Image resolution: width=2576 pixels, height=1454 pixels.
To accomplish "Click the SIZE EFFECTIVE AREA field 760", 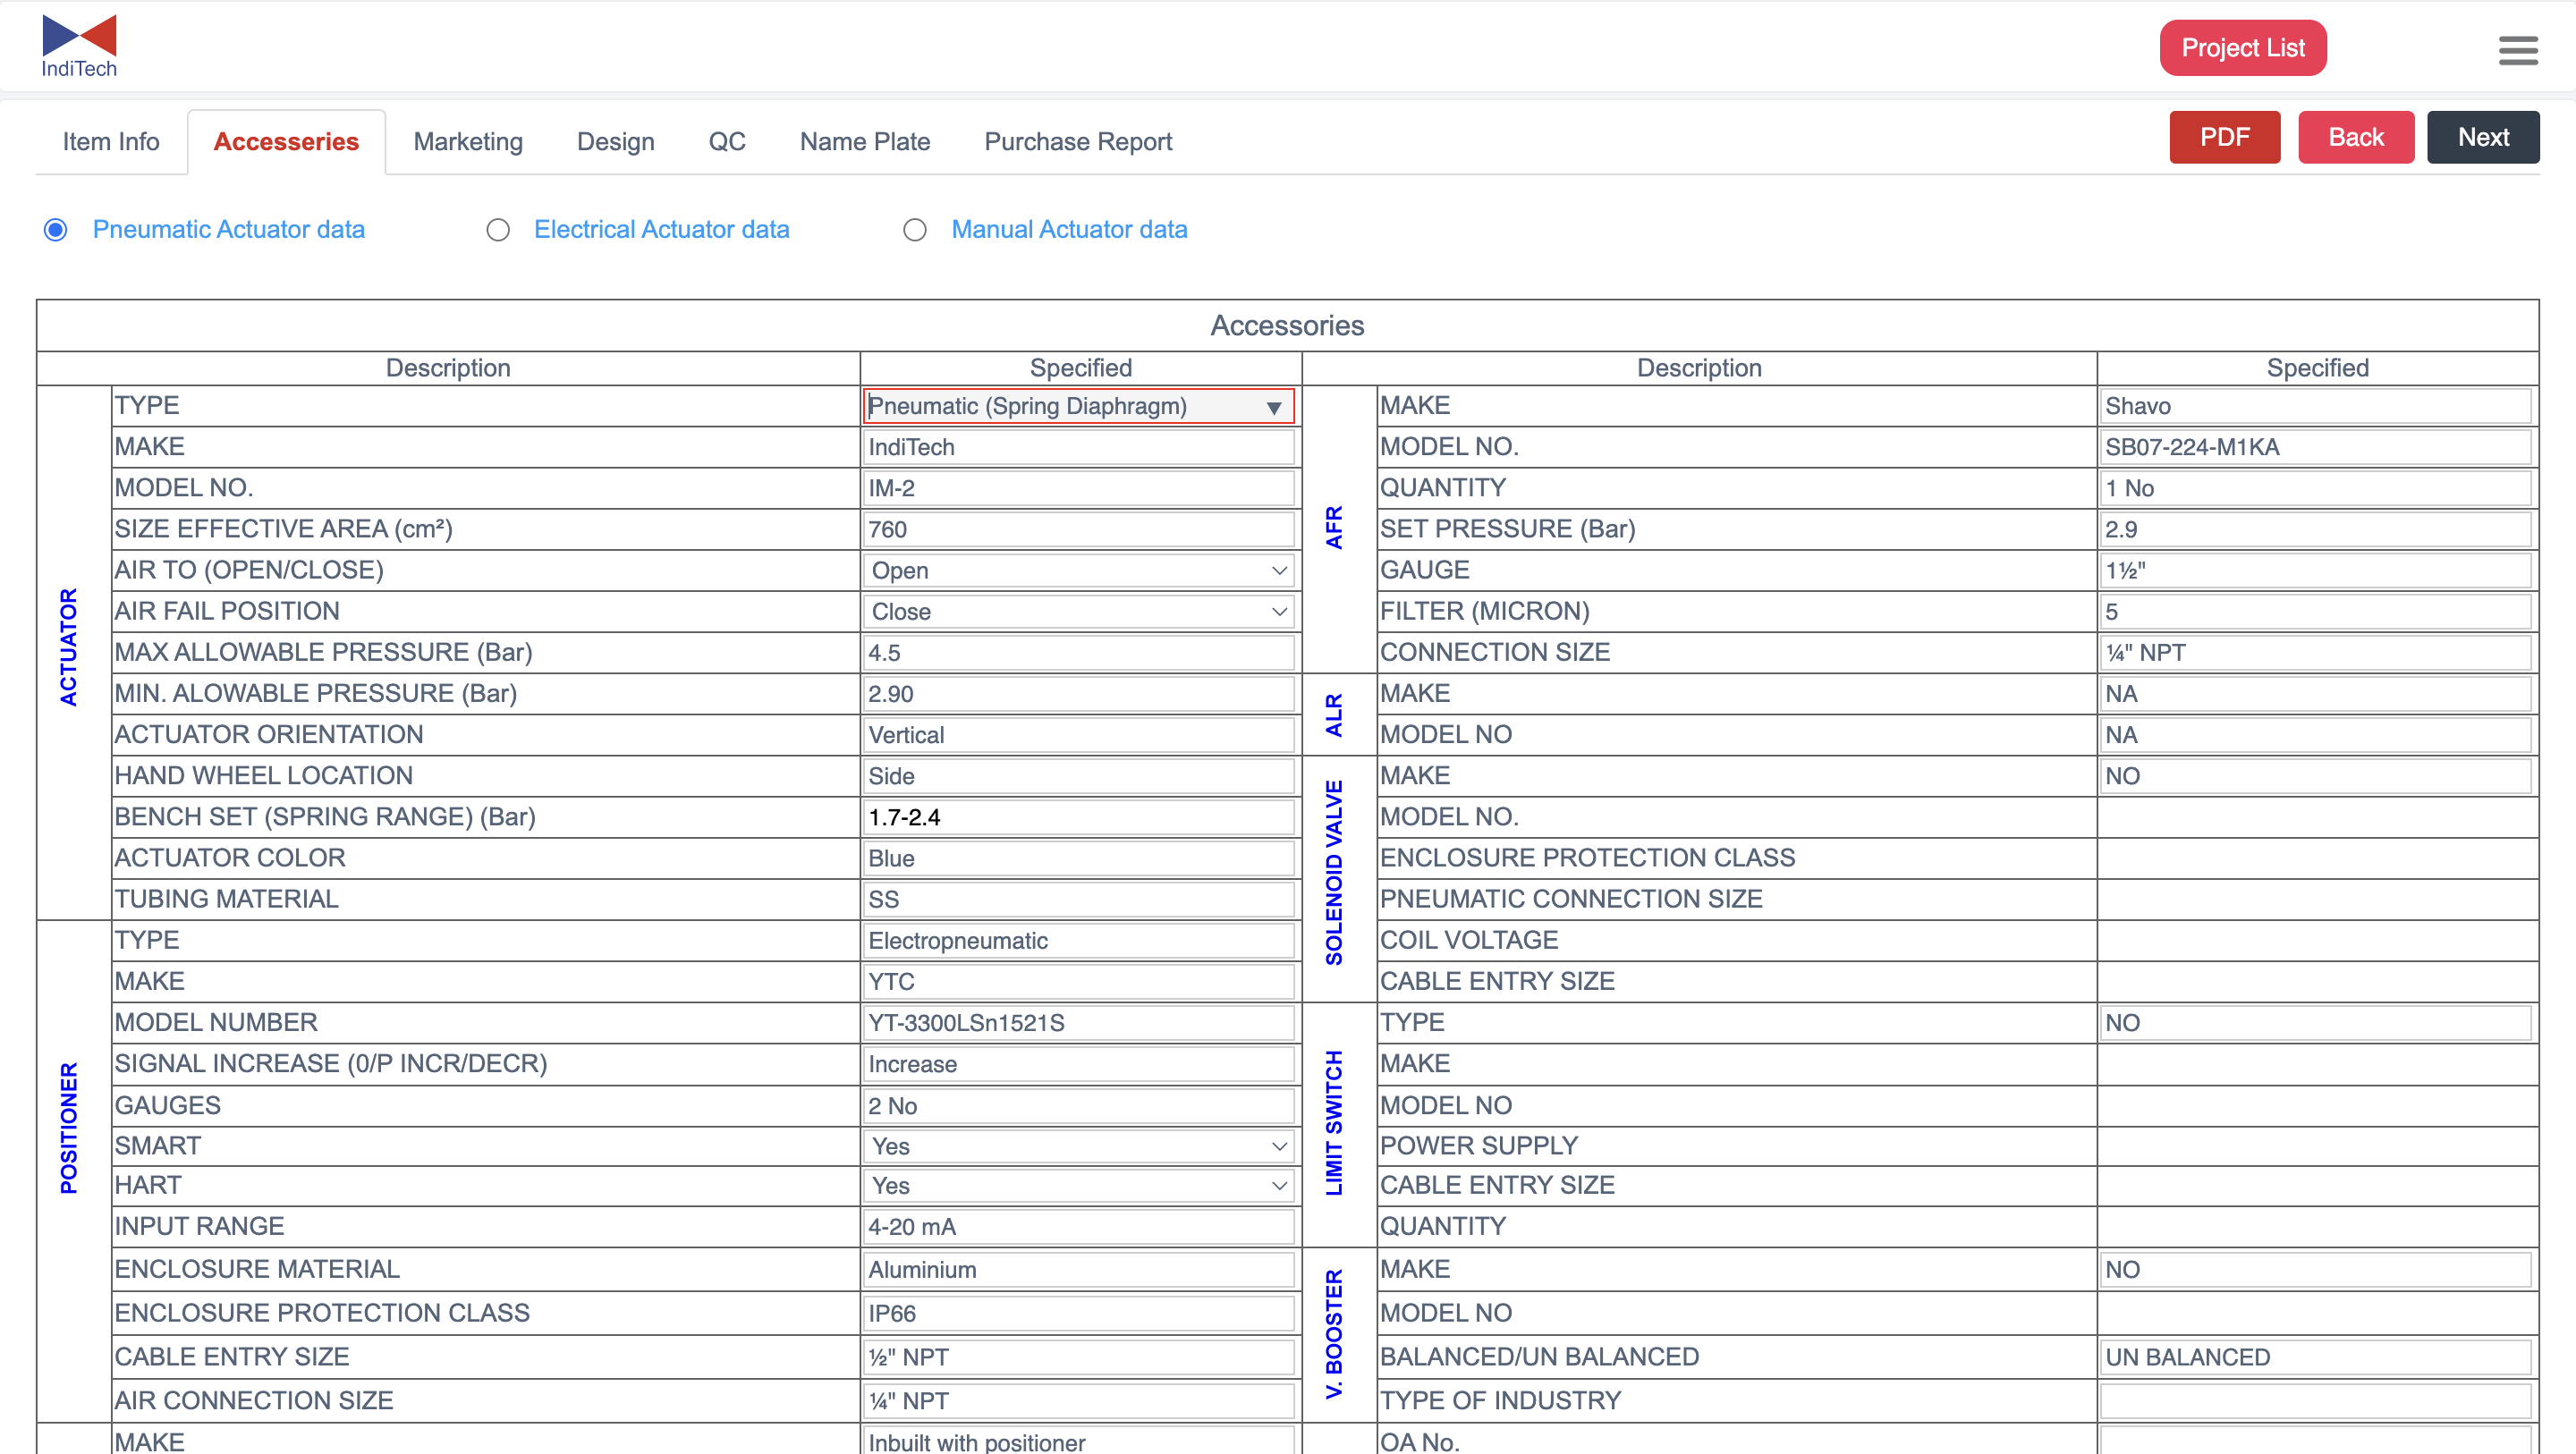I will pyautogui.click(x=1078, y=529).
